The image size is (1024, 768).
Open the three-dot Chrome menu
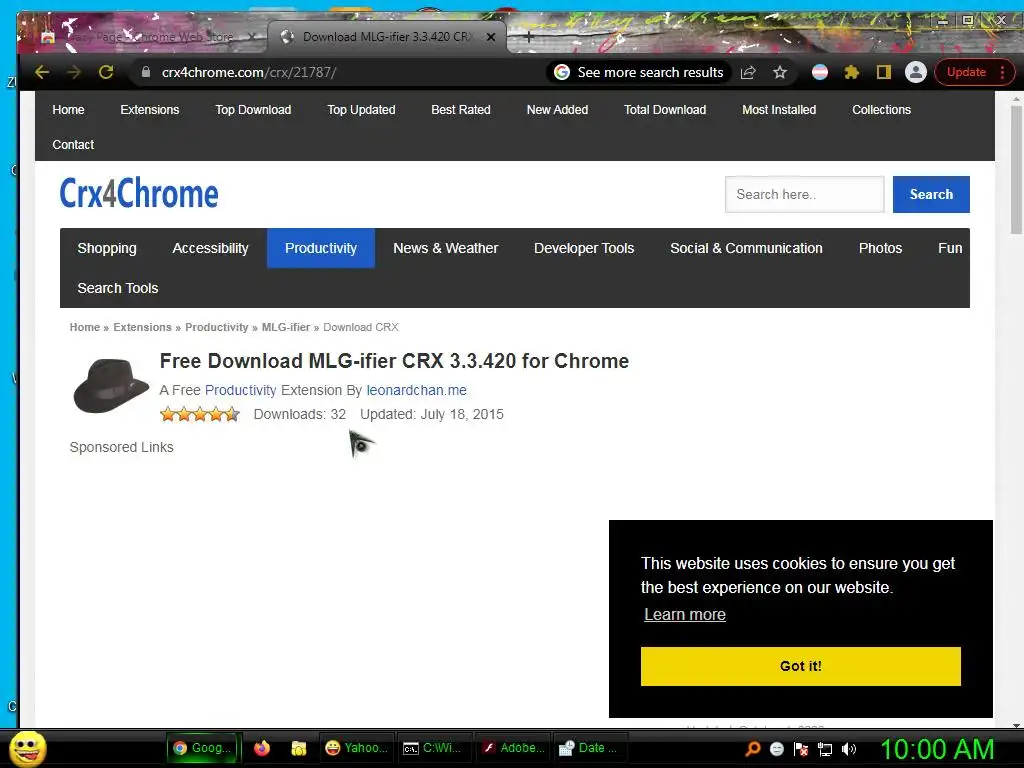1002,72
